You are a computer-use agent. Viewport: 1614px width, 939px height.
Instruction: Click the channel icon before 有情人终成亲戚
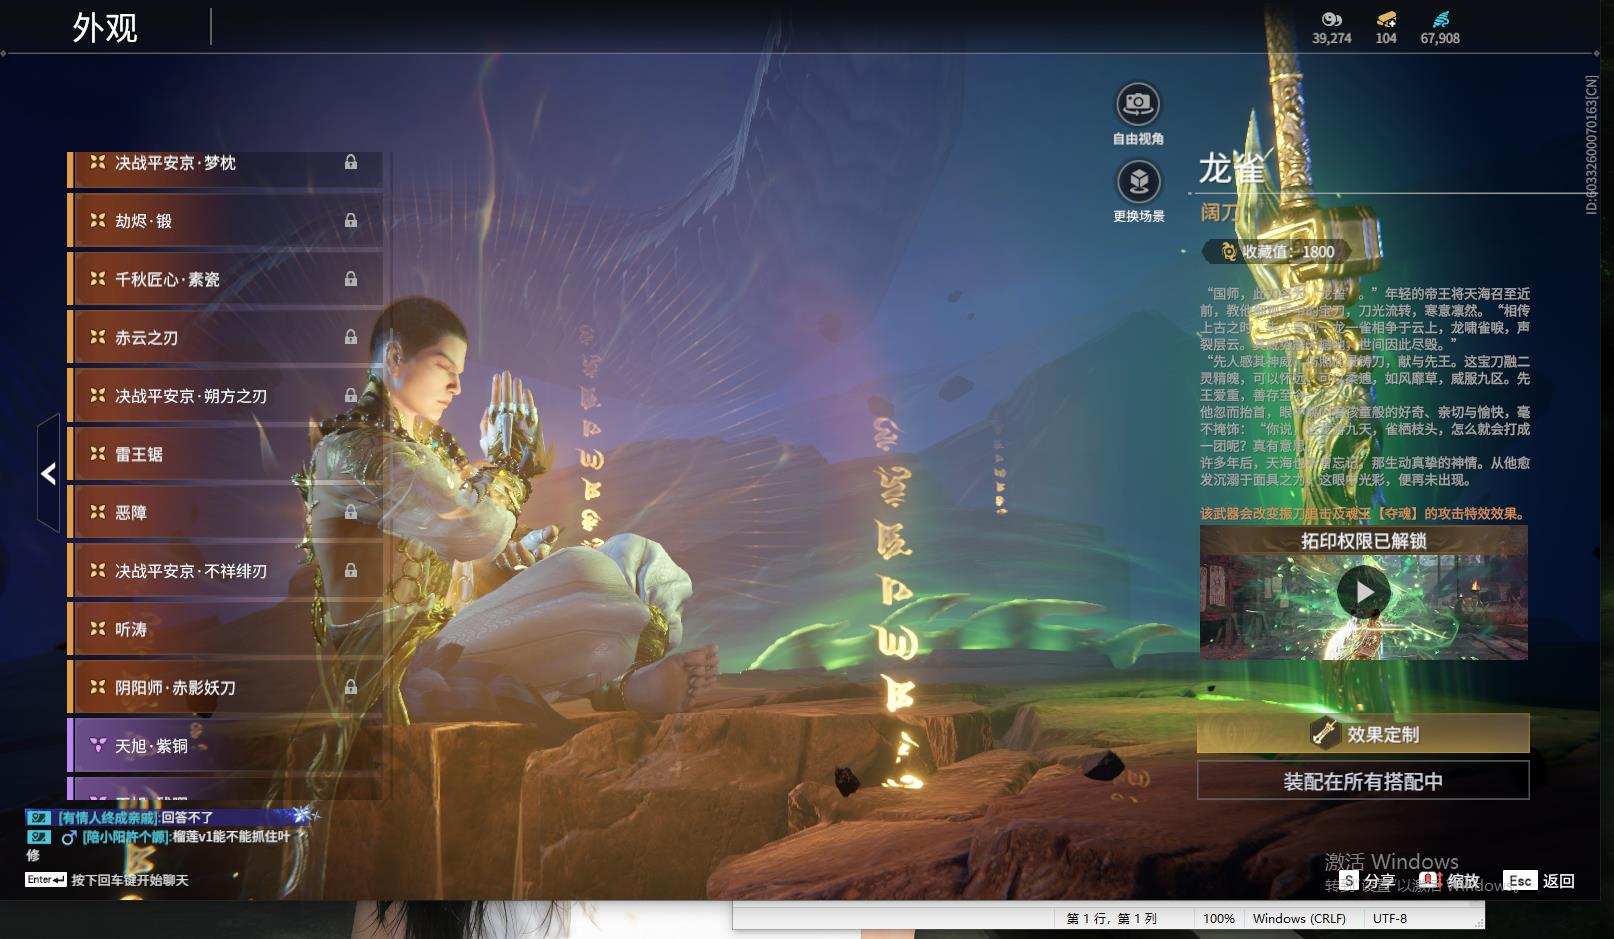(x=39, y=818)
